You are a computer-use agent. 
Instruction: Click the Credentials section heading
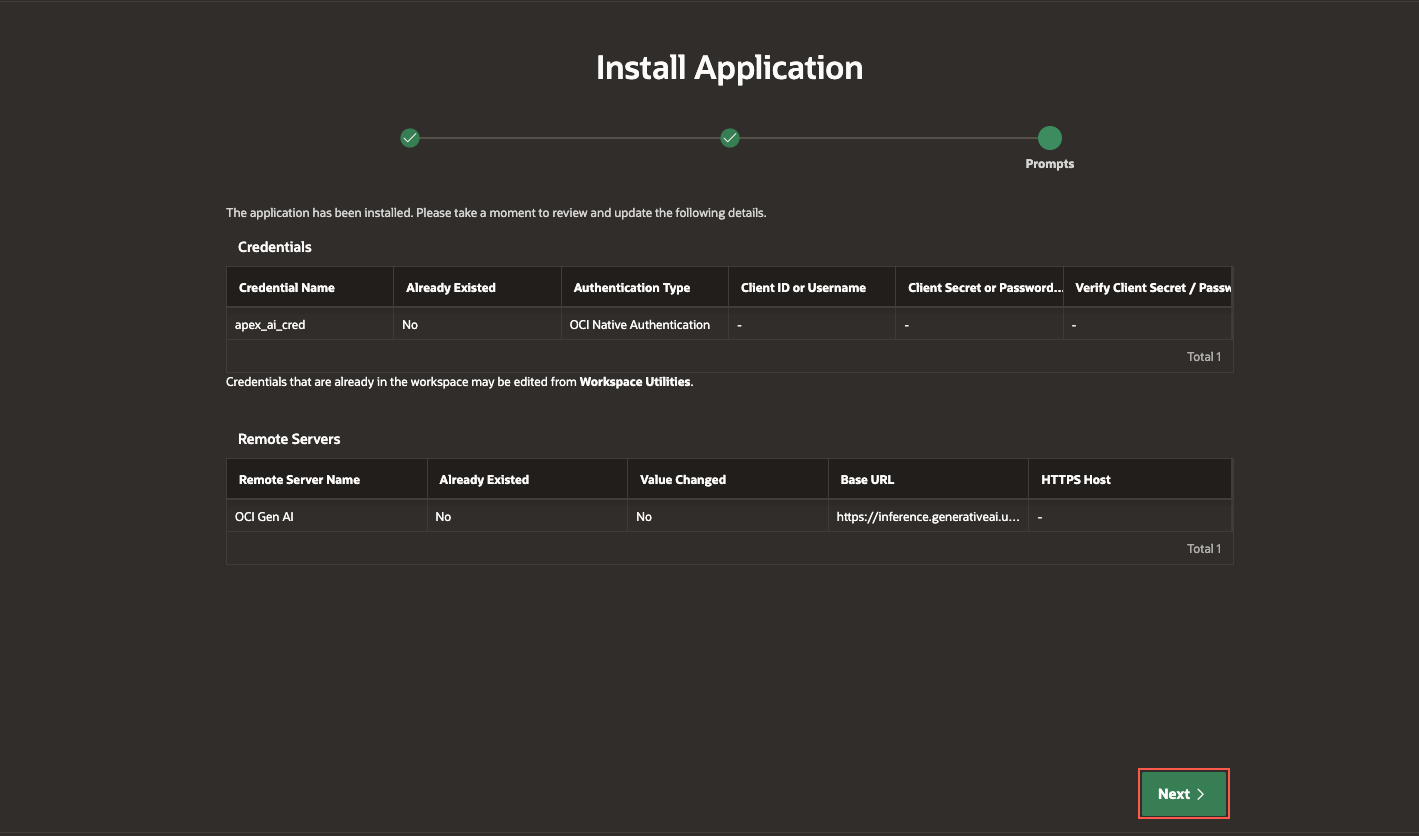[275, 247]
